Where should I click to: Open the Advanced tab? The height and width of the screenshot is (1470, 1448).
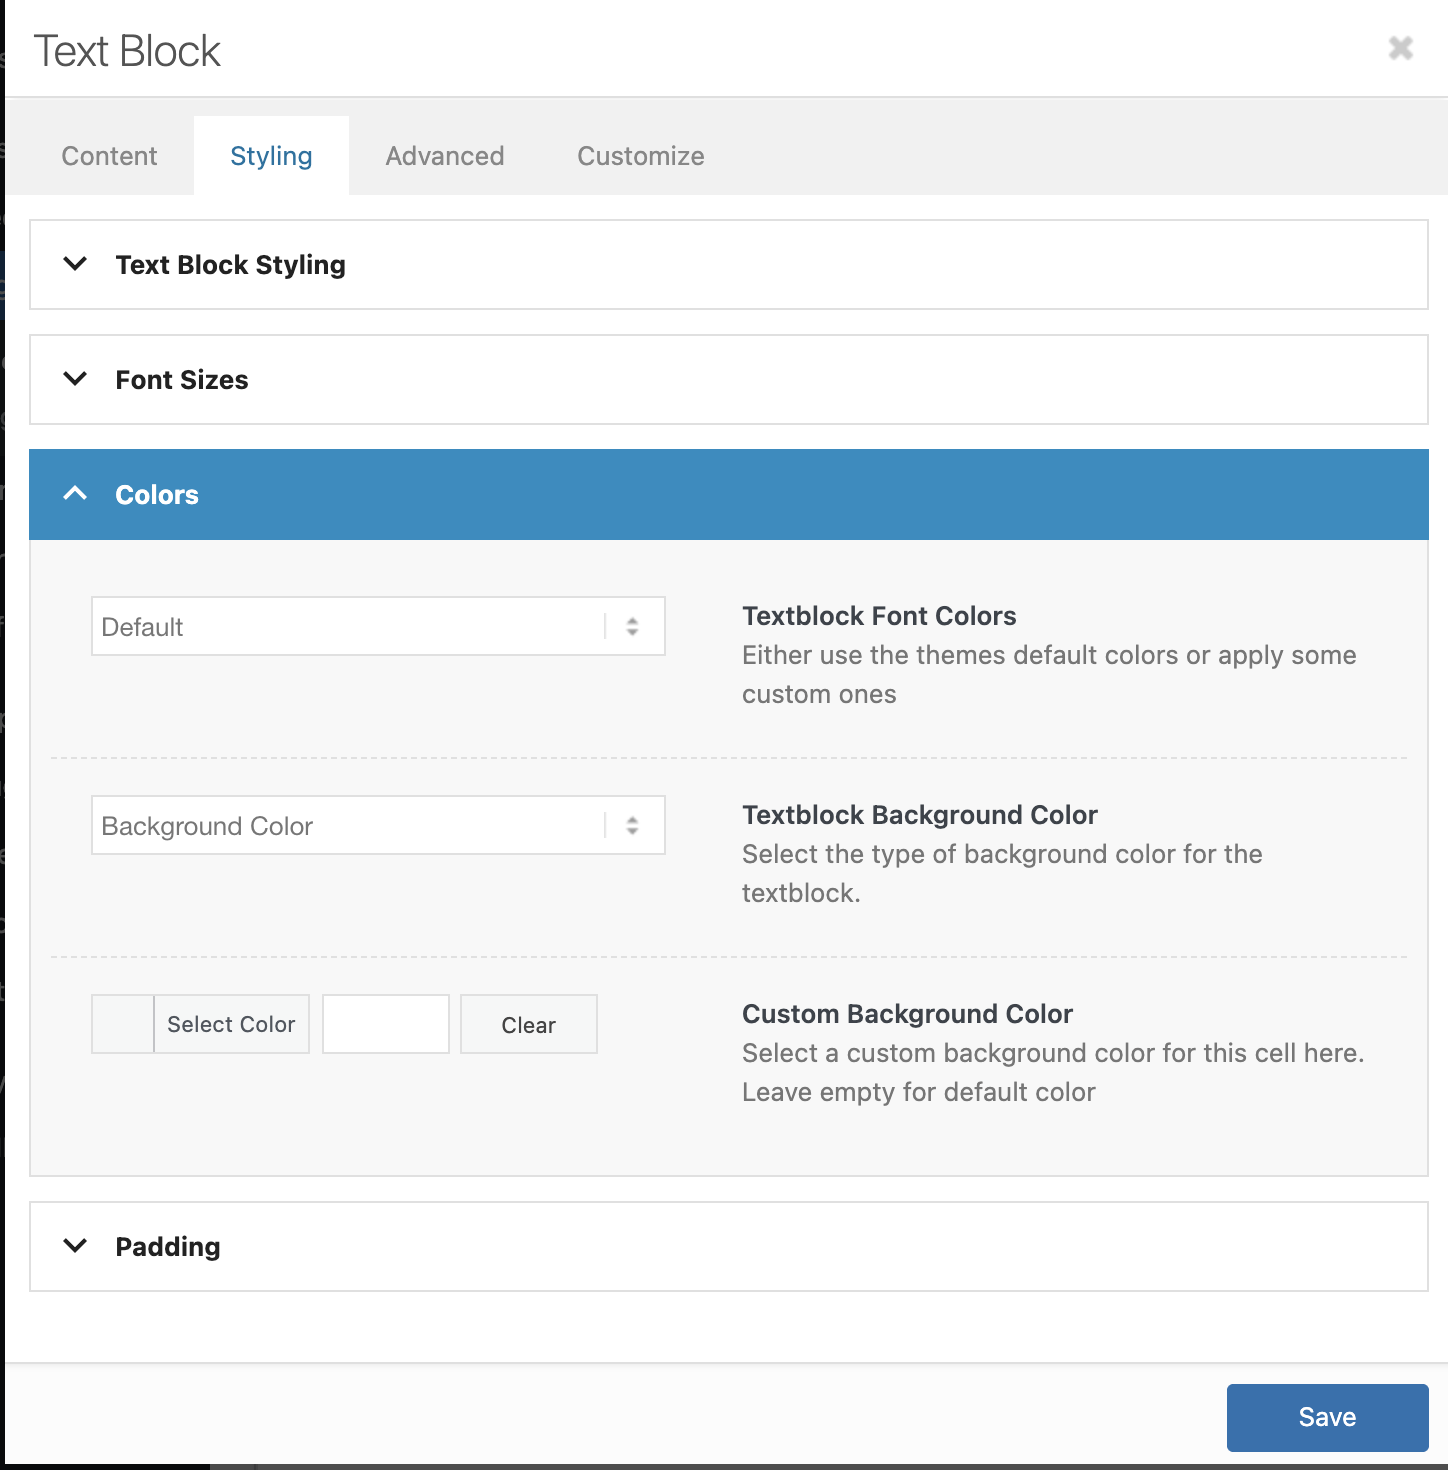tap(445, 156)
